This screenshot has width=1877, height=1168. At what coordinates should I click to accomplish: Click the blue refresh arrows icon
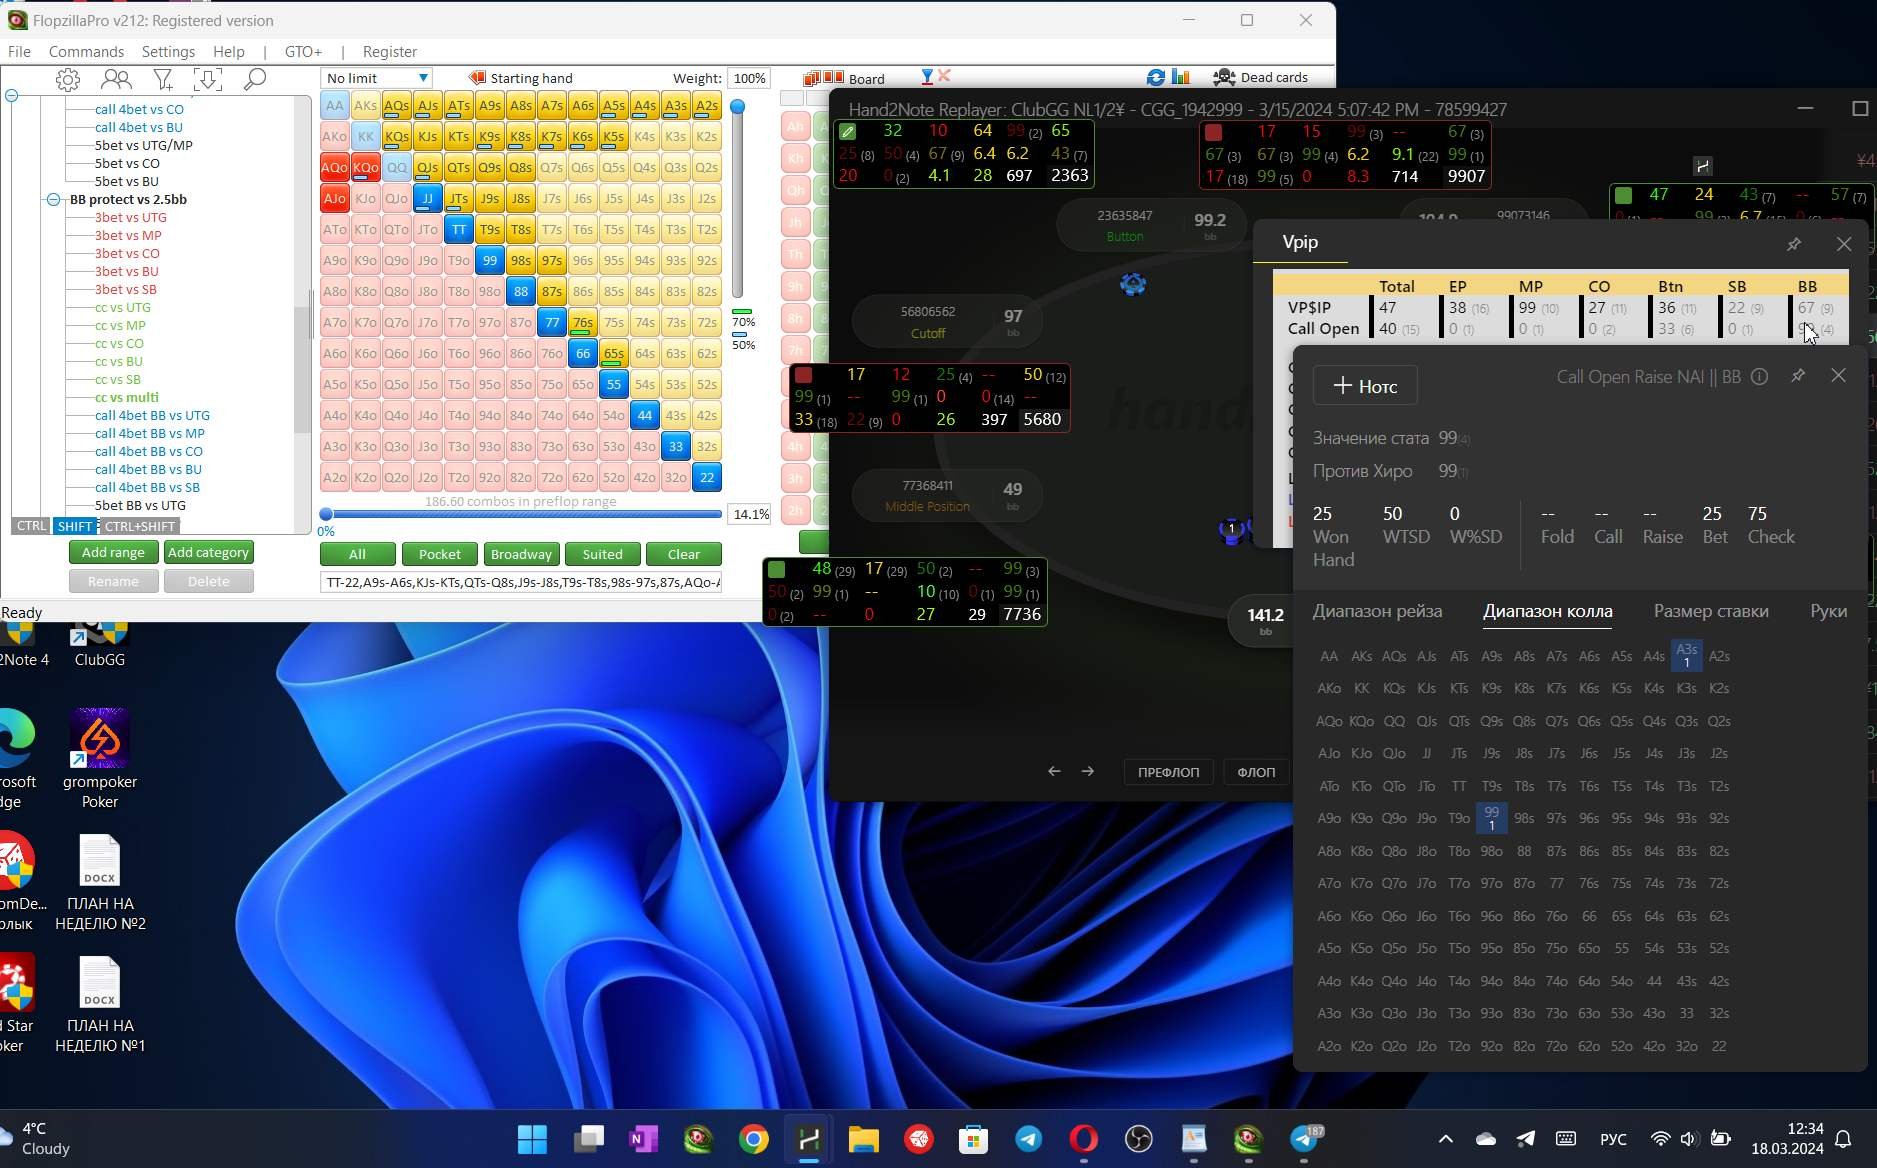[1156, 77]
